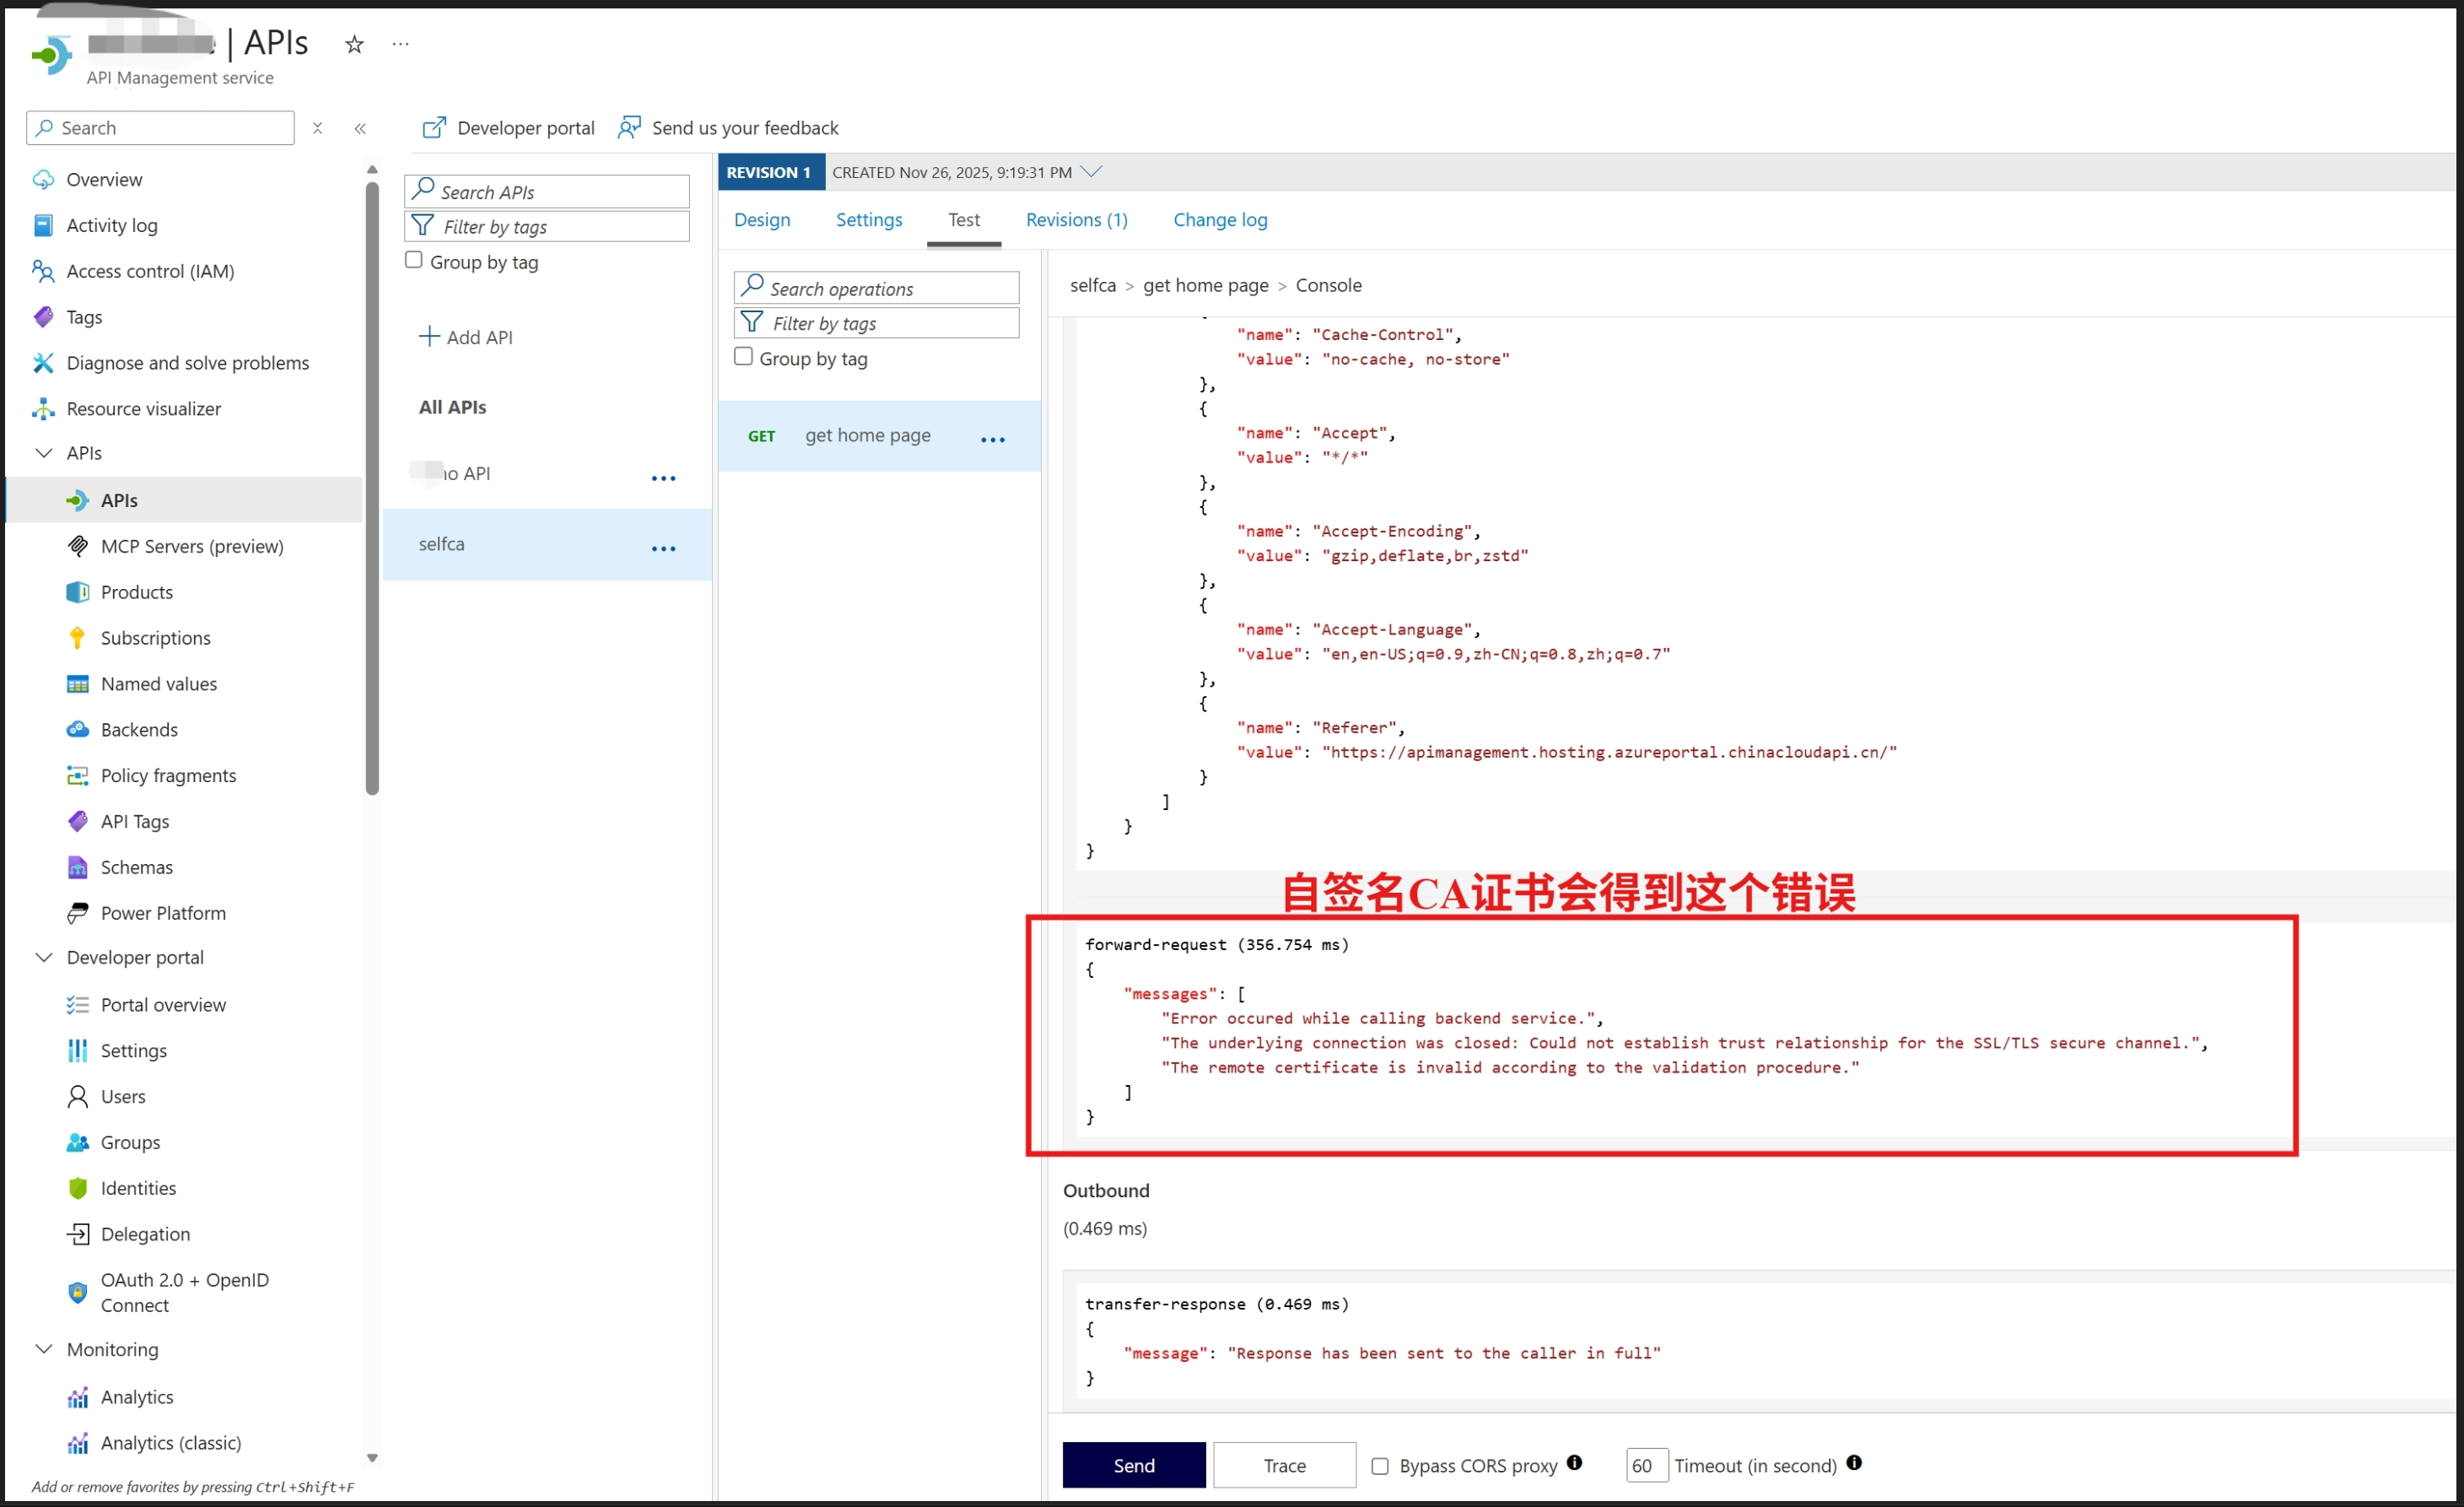The height and width of the screenshot is (1507, 2464).
Task: Click the Timeout seconds input field
Action: 1645,1465
